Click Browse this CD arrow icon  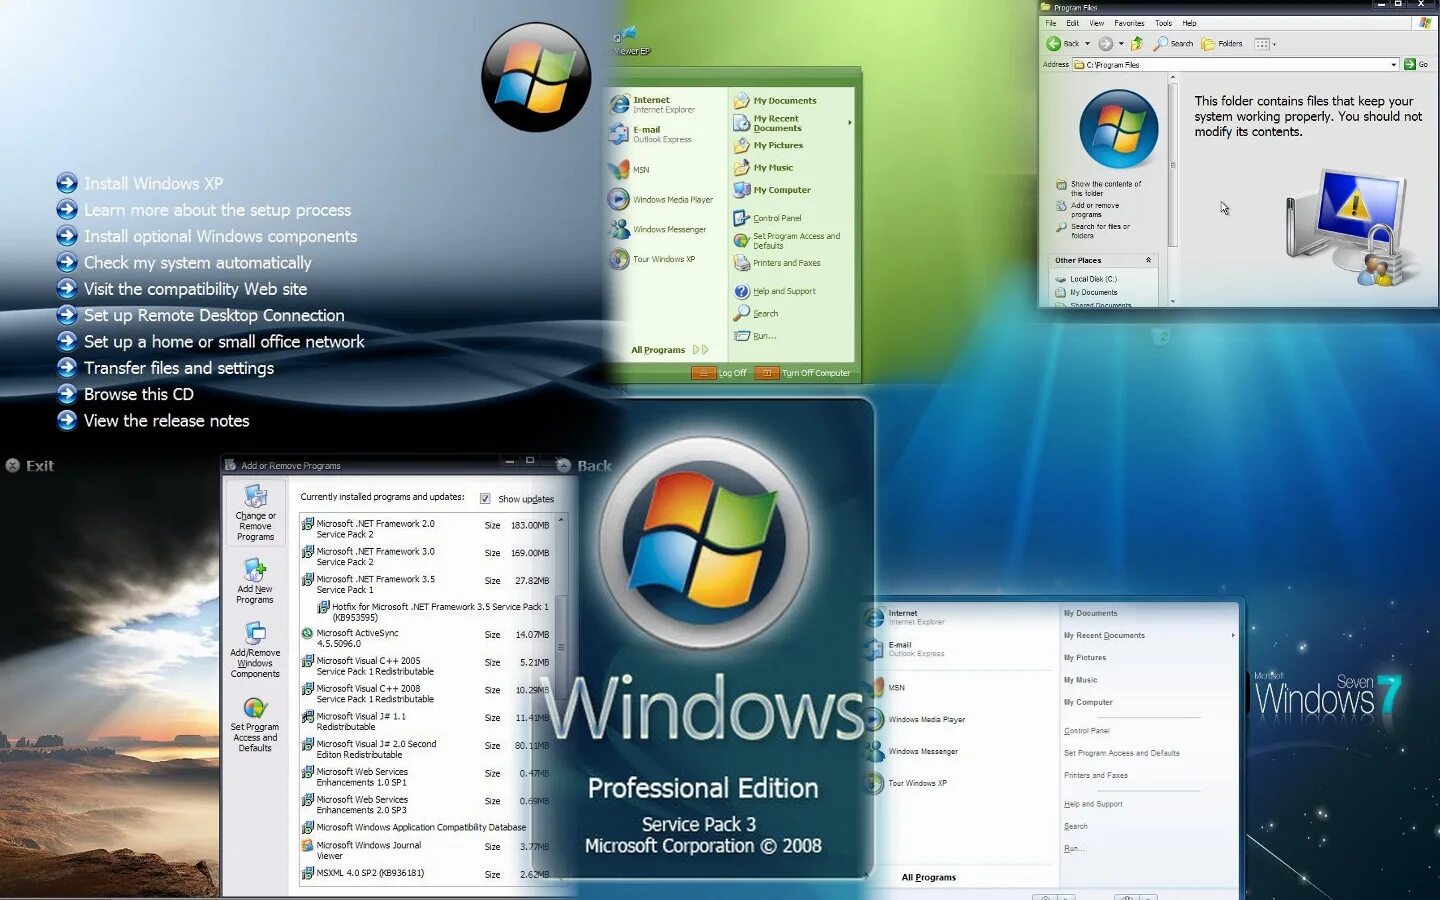[x=67, y=394]
